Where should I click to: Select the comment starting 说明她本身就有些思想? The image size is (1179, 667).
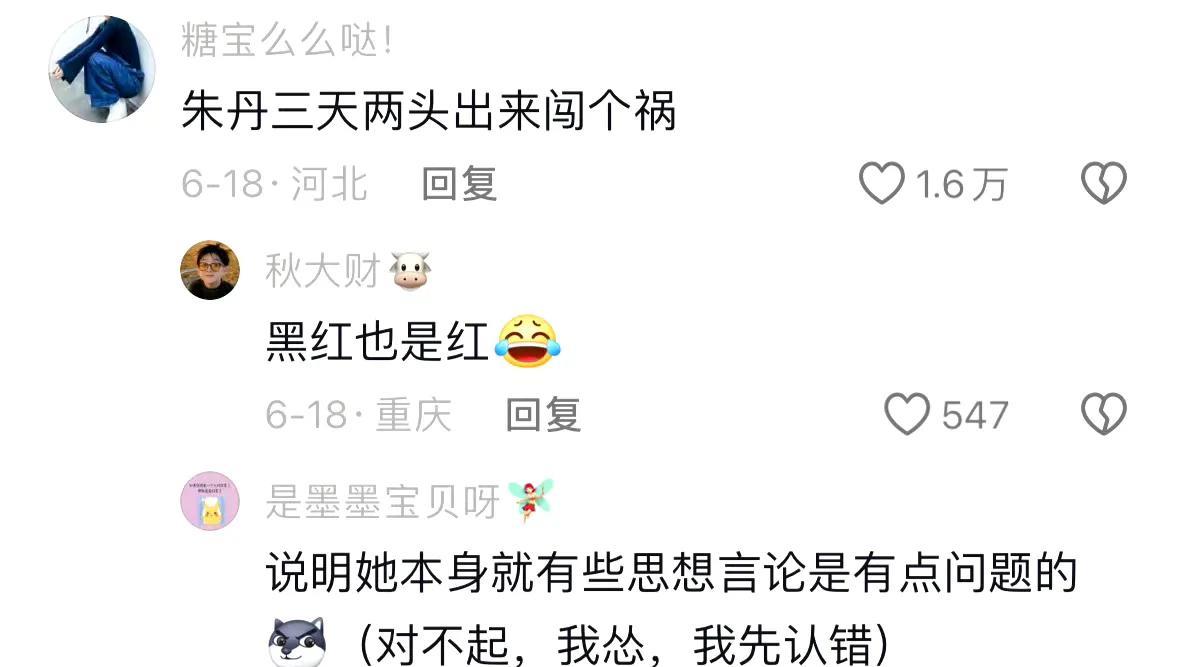[x=671, y=608]
